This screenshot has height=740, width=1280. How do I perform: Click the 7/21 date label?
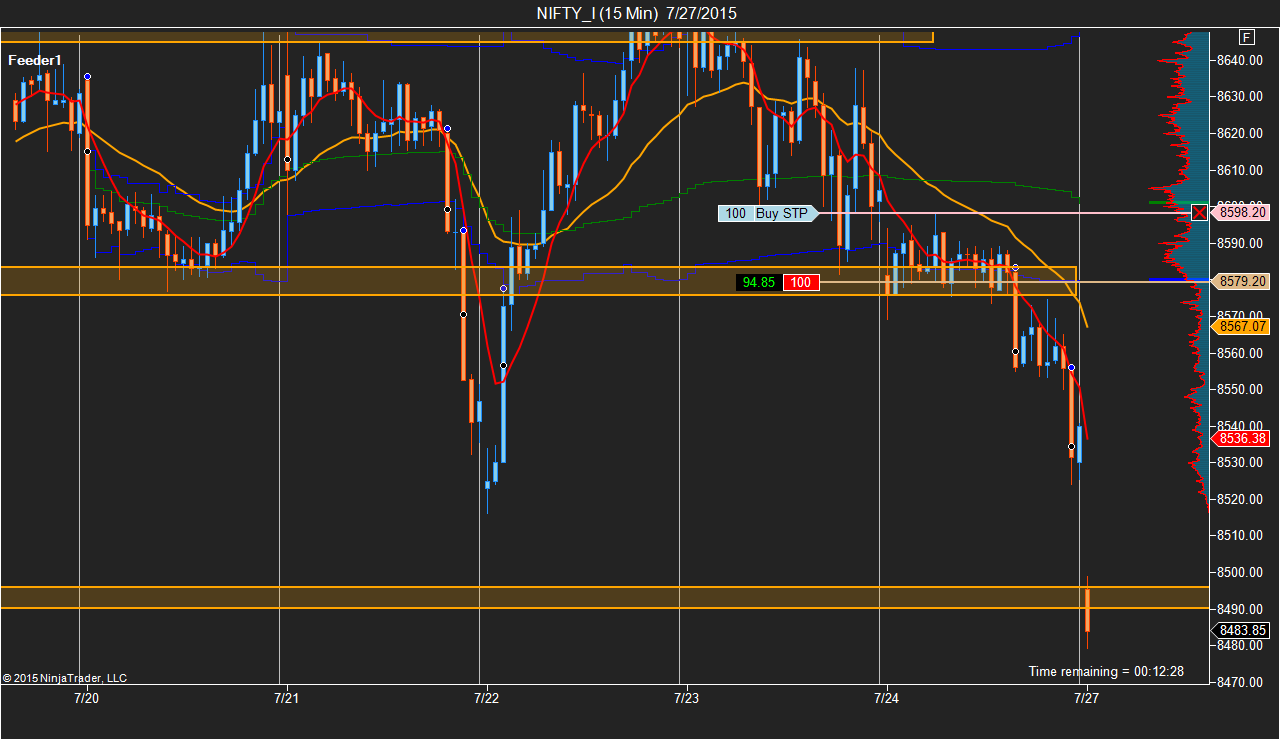tap(287, 698)
